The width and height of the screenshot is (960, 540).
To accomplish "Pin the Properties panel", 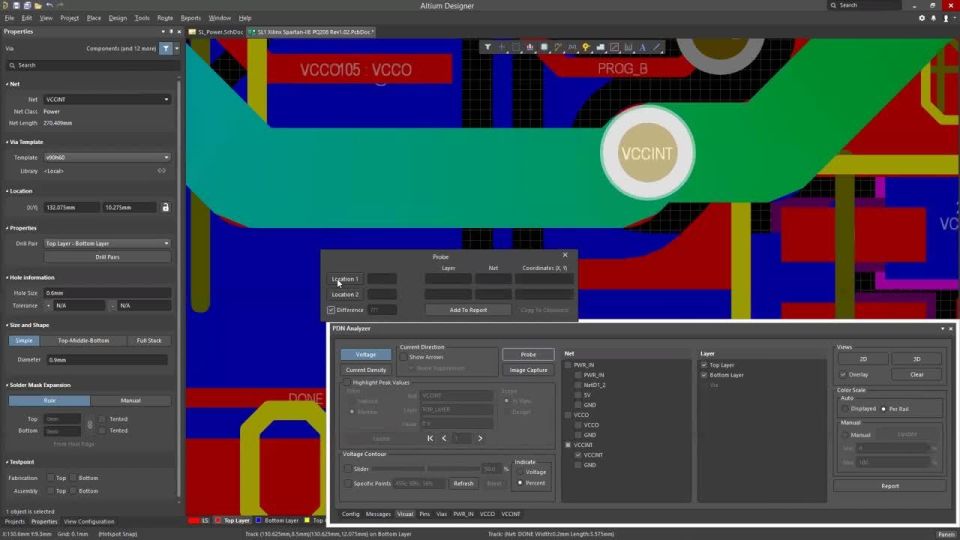I will pyautogui.click(x=171, y=31).
